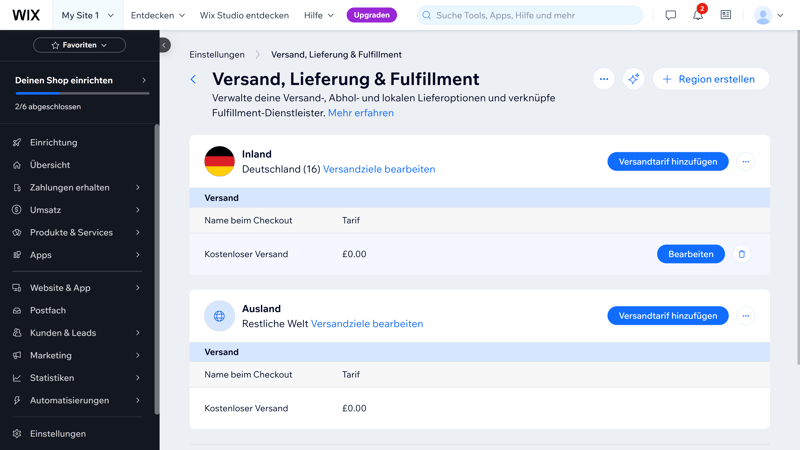Click the shop setup progress bar
The width and height of the screenshot is (800, 450).
(x=81, y=93)
